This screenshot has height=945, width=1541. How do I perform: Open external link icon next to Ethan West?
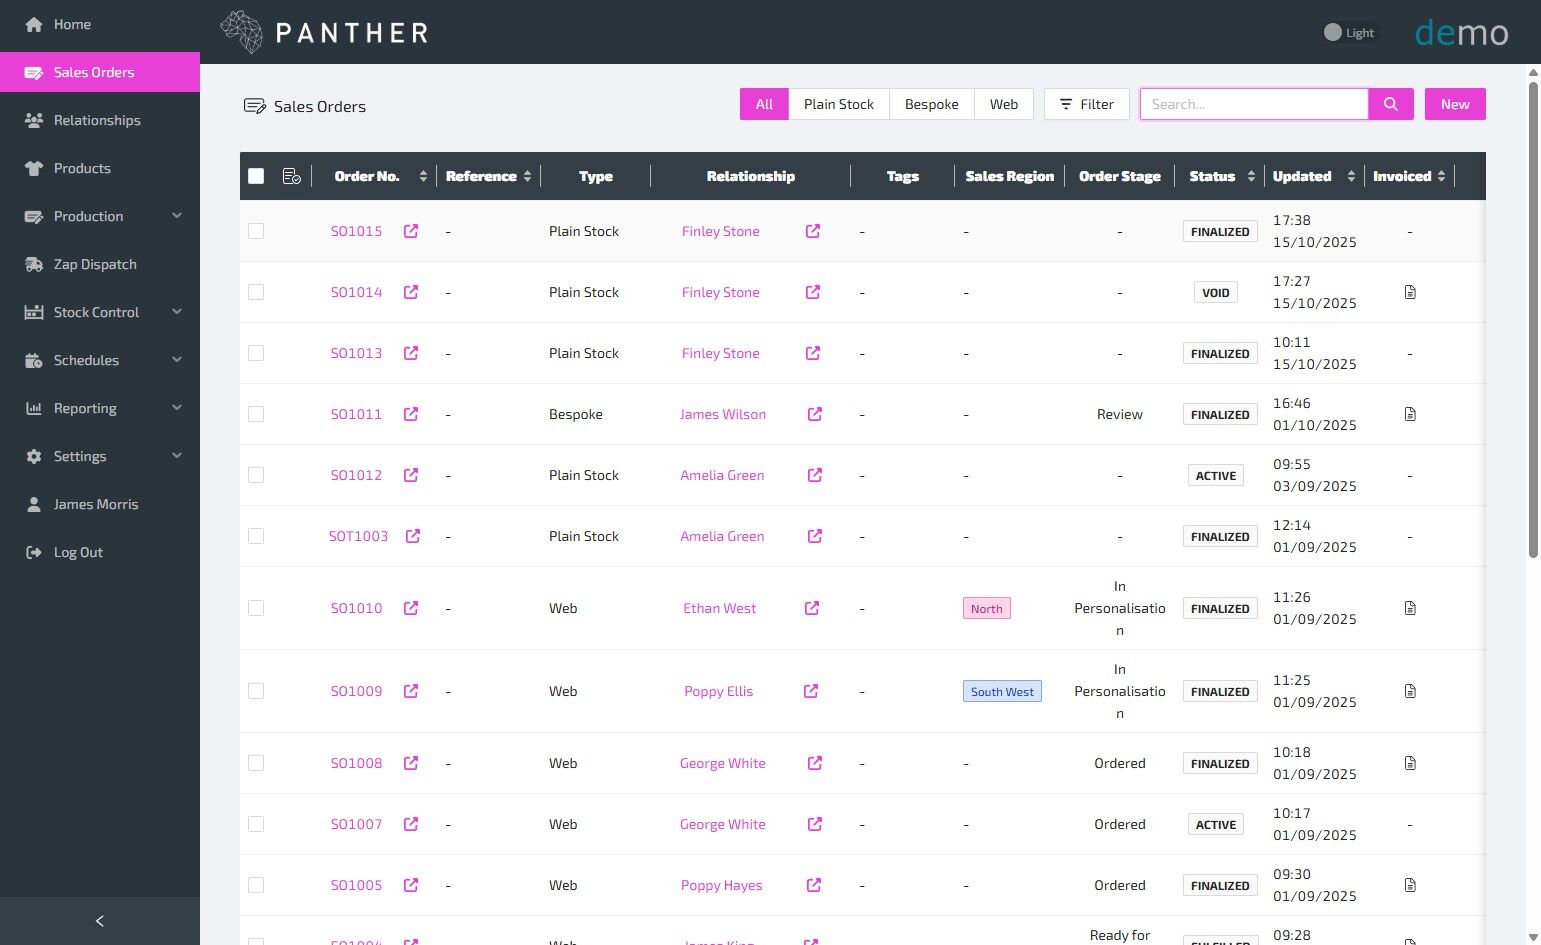[x=812, y=608]
